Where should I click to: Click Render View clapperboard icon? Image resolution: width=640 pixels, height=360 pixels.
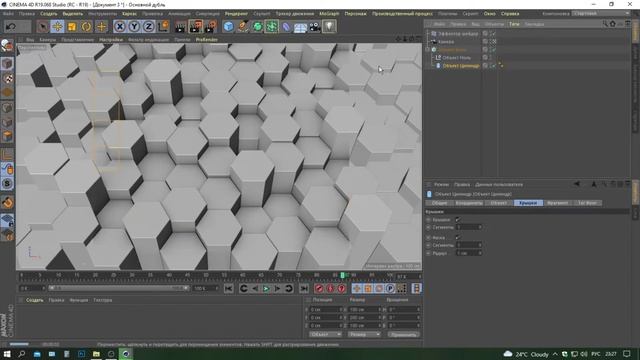pyautogui.click(x=180, y=27)
